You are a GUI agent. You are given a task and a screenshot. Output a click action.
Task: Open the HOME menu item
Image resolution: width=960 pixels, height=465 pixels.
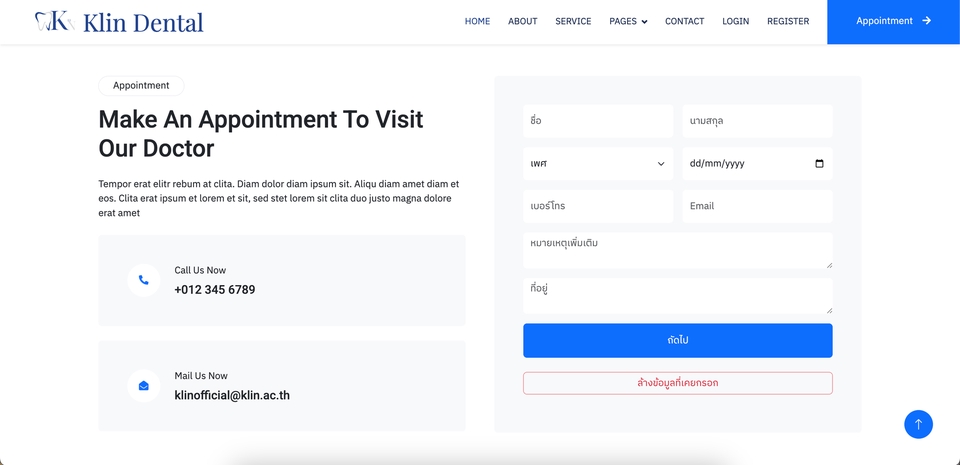[477, 21]
